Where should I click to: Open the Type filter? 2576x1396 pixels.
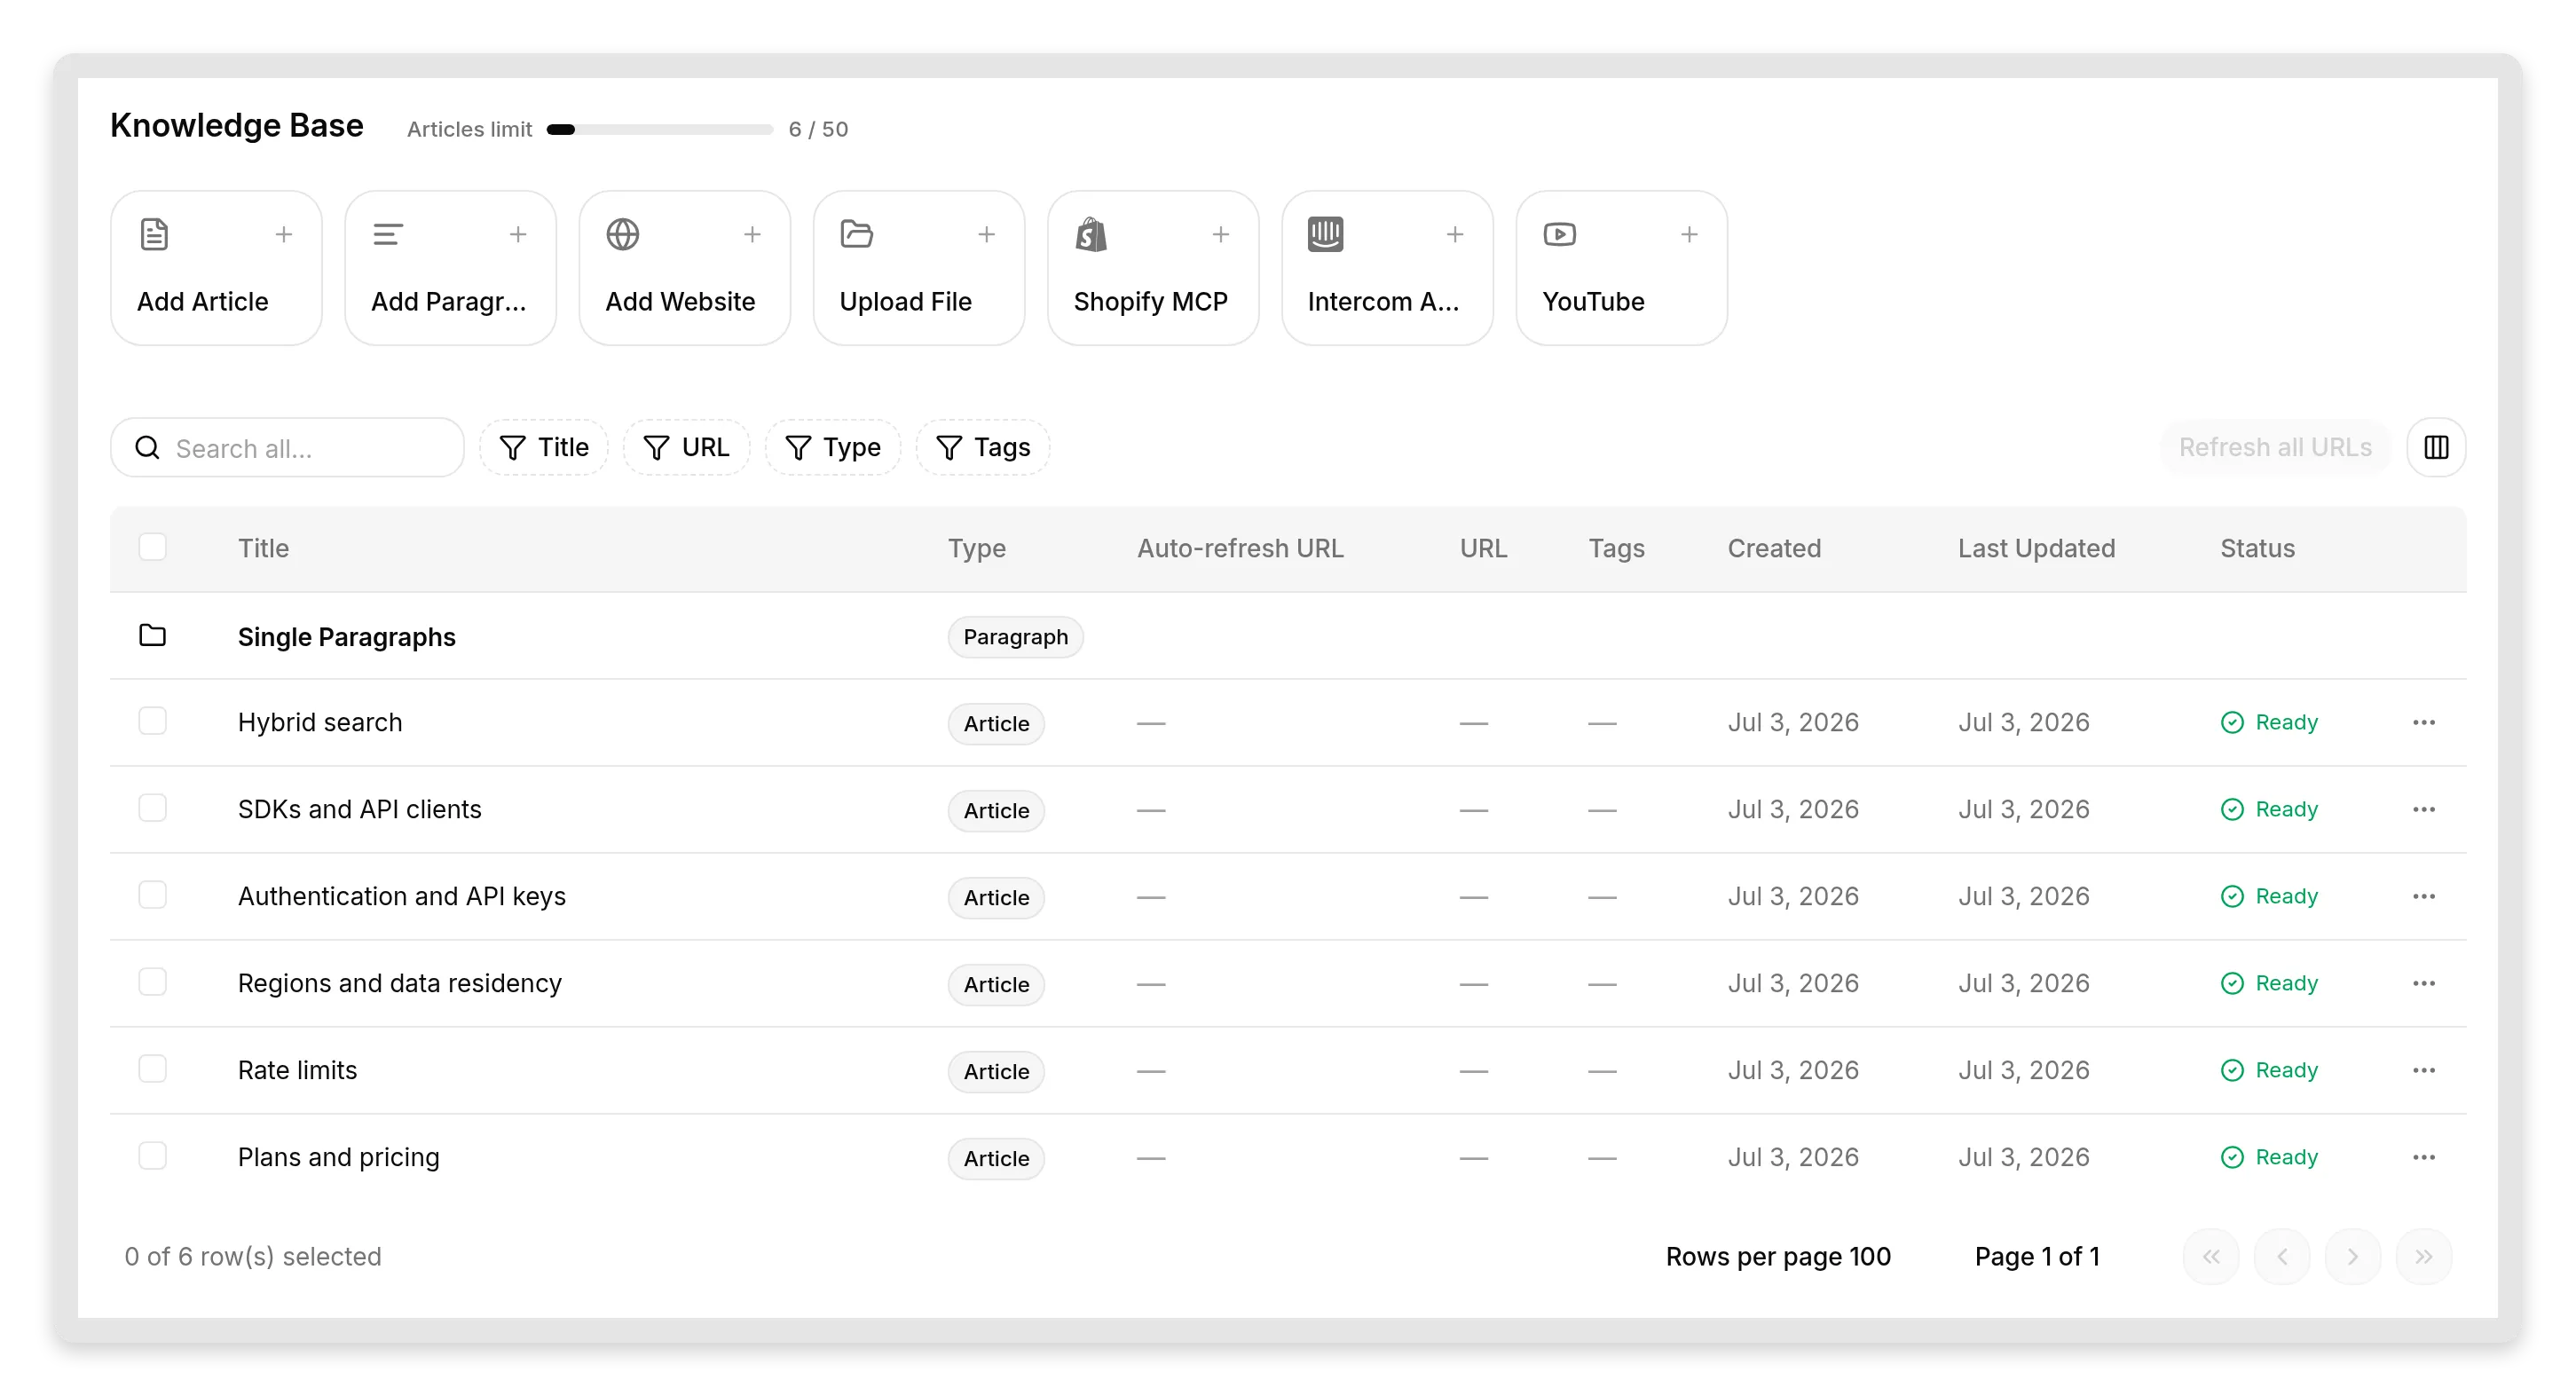833,447
